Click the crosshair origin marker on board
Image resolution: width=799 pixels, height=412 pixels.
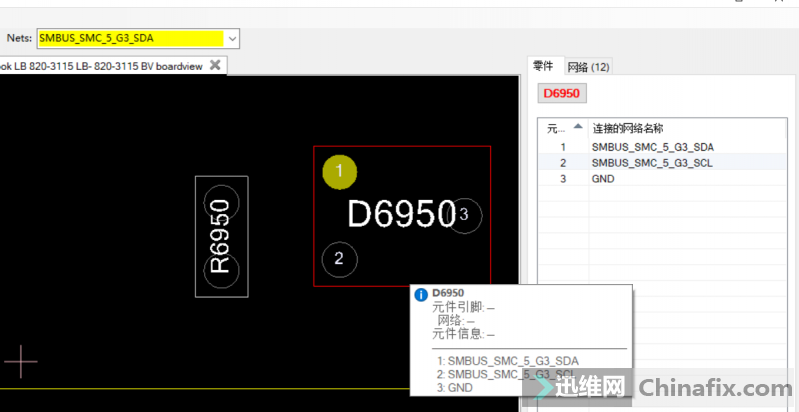[20, 360]
